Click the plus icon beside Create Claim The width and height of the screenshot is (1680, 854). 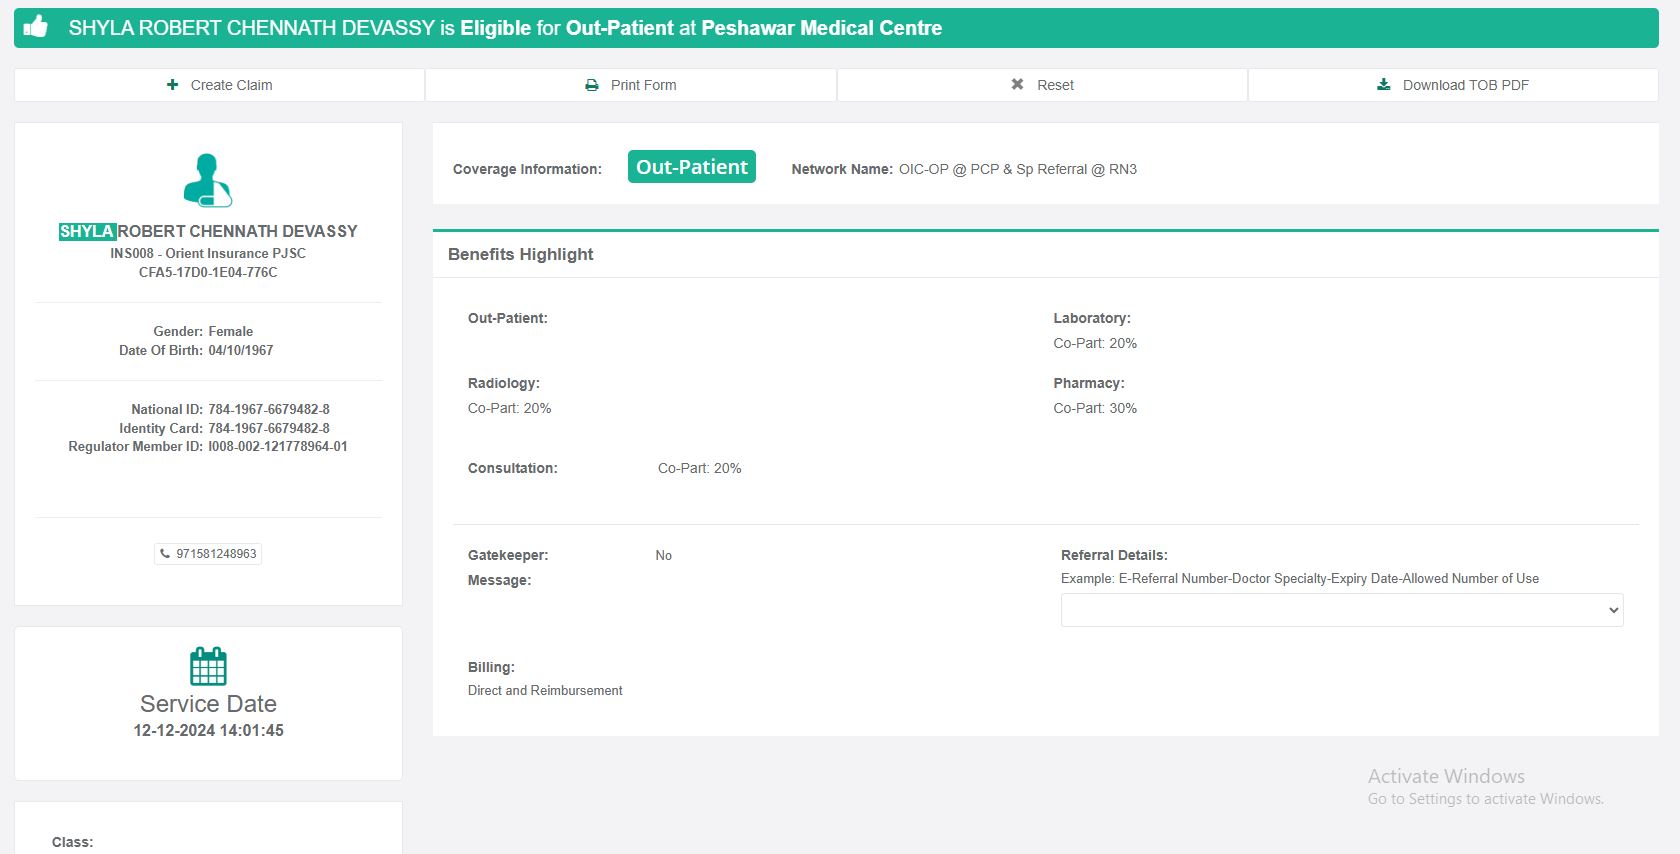[x=173, y=85]
